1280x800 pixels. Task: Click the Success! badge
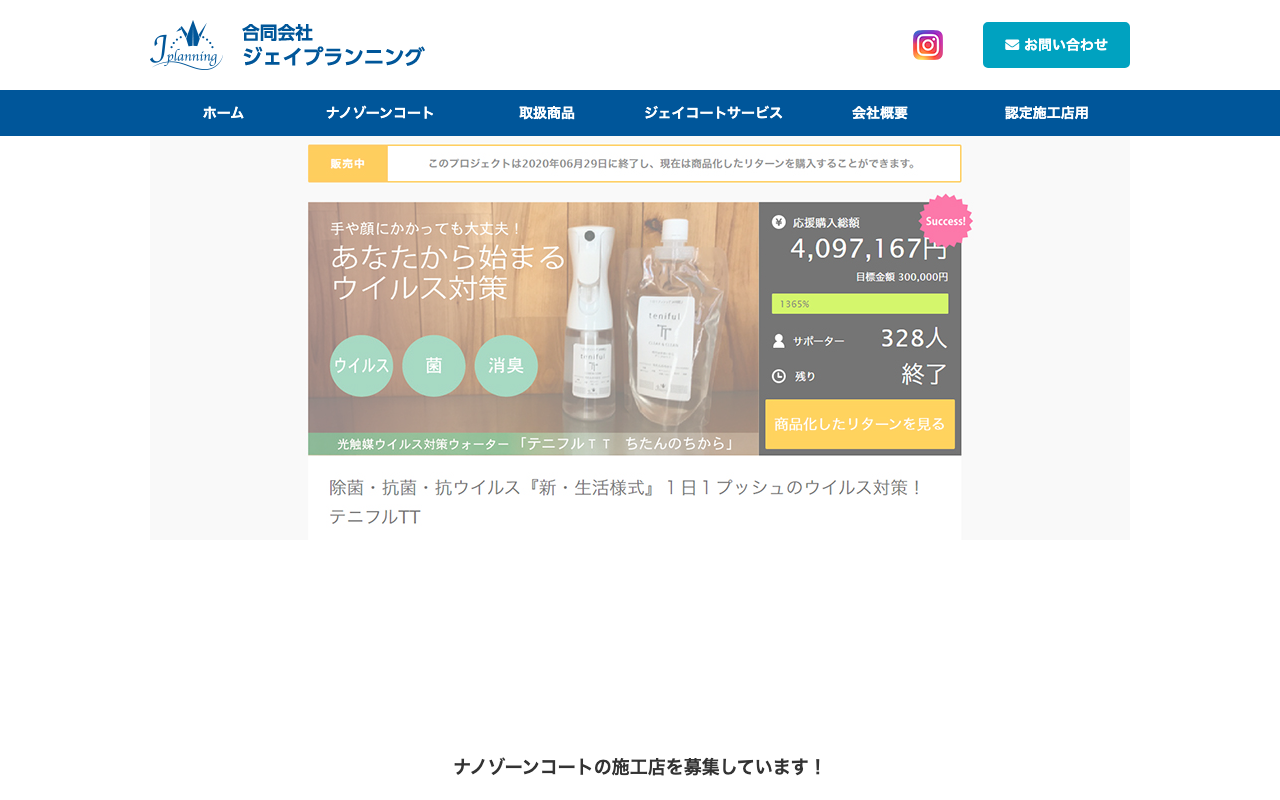tap(945, 221)
